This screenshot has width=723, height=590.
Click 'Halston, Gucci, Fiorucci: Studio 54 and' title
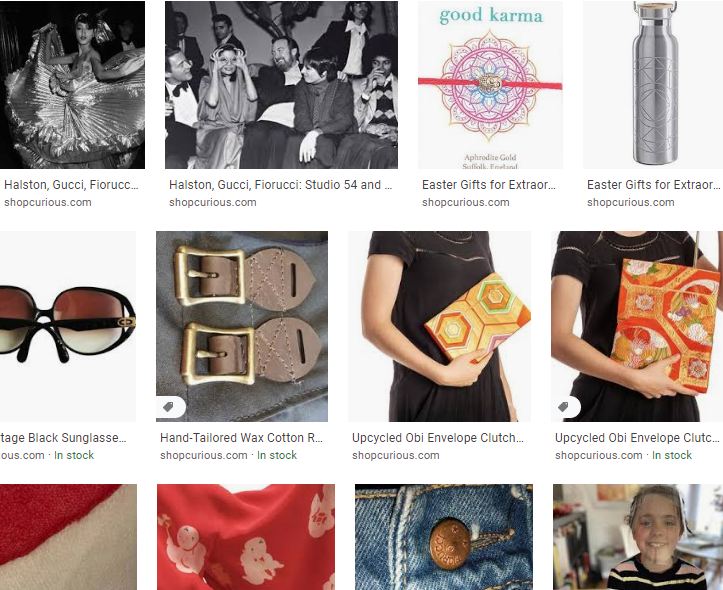coord(280,185)
